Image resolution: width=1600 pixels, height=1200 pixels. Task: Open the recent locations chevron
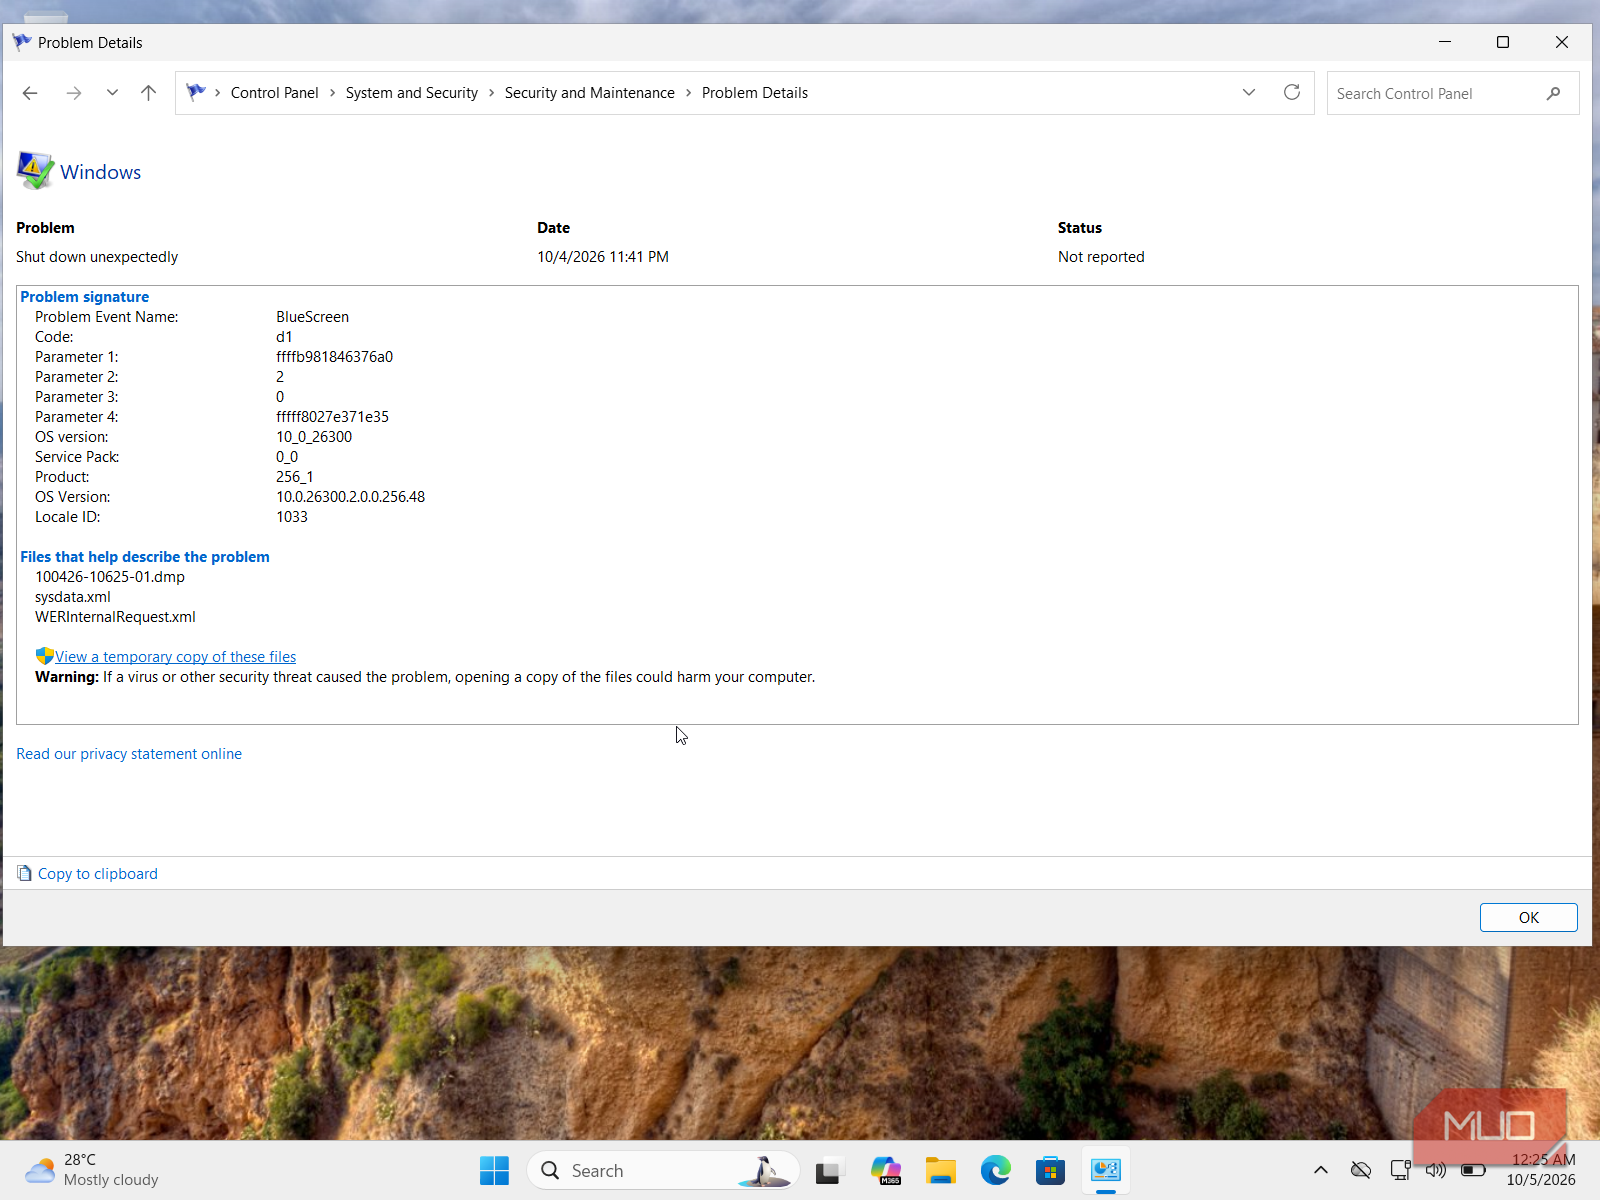(112, 93)
